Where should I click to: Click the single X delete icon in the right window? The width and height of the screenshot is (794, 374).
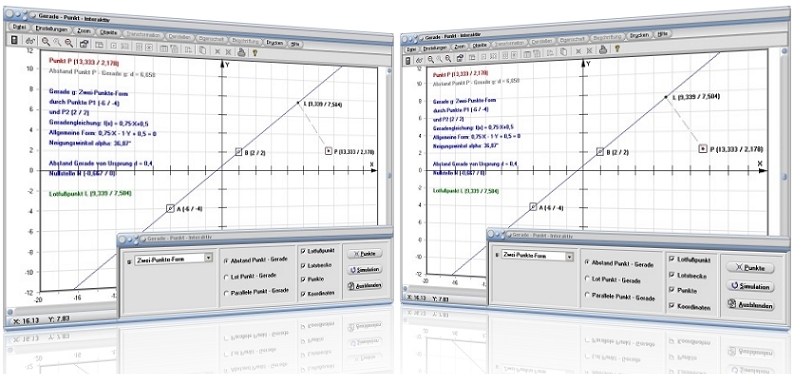[x=577, y=51]
